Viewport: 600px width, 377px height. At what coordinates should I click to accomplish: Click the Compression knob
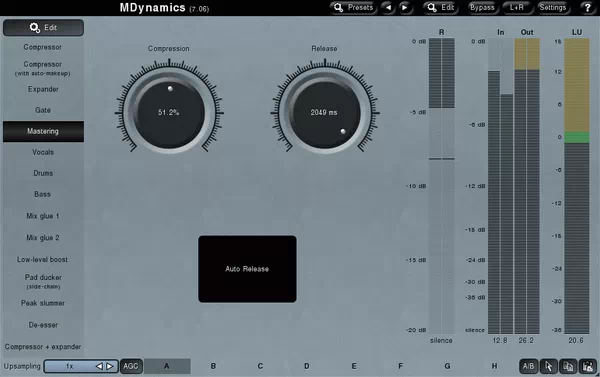169,113
